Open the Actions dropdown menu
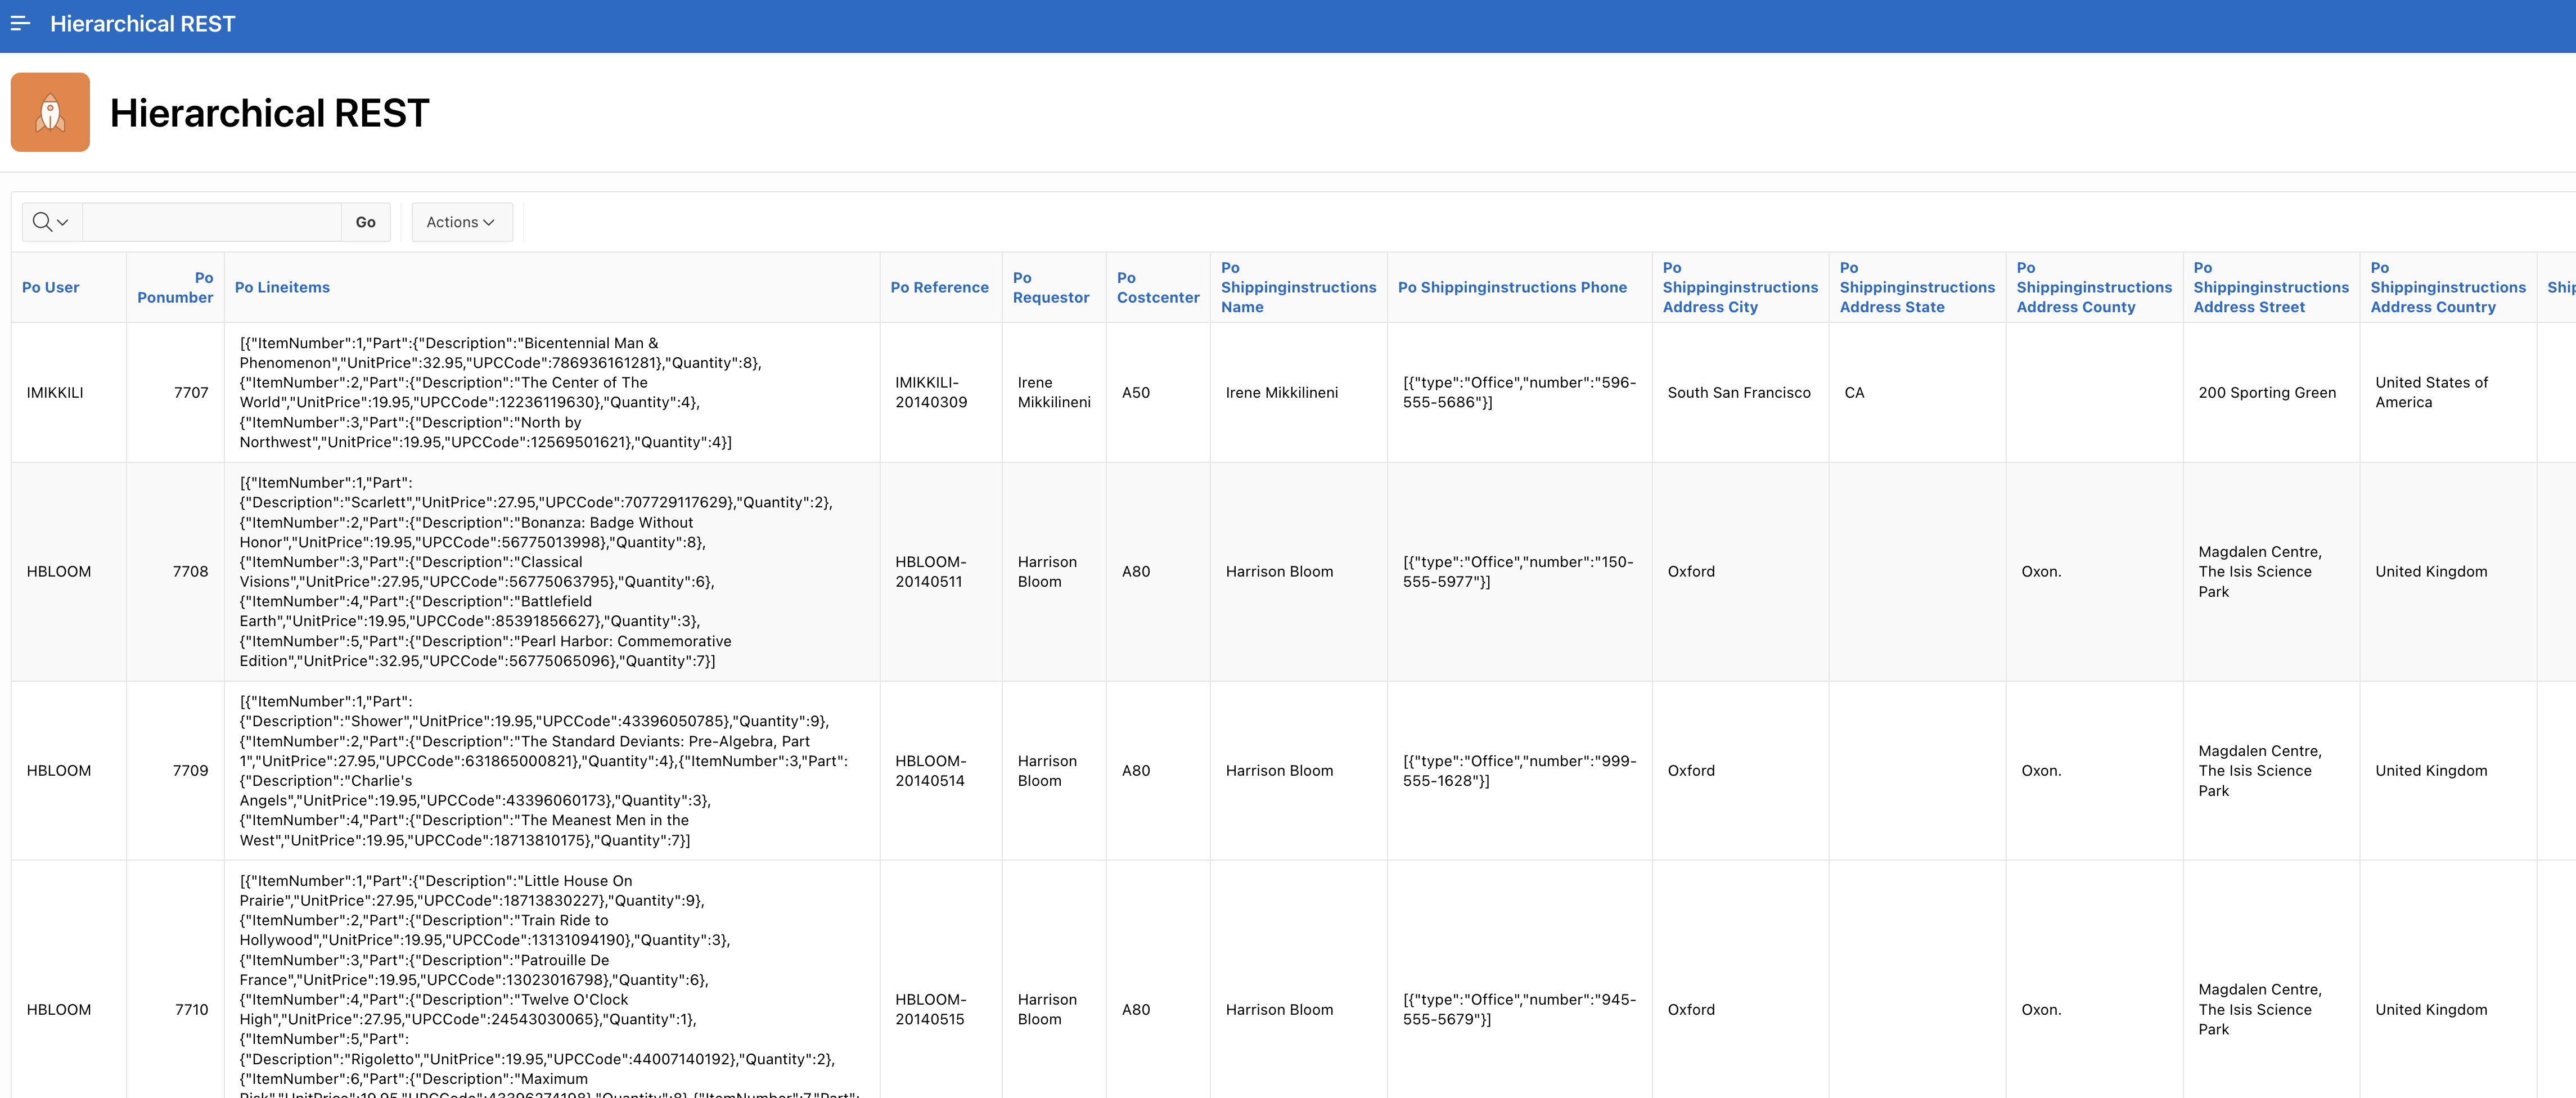 [x=461, y=222]
